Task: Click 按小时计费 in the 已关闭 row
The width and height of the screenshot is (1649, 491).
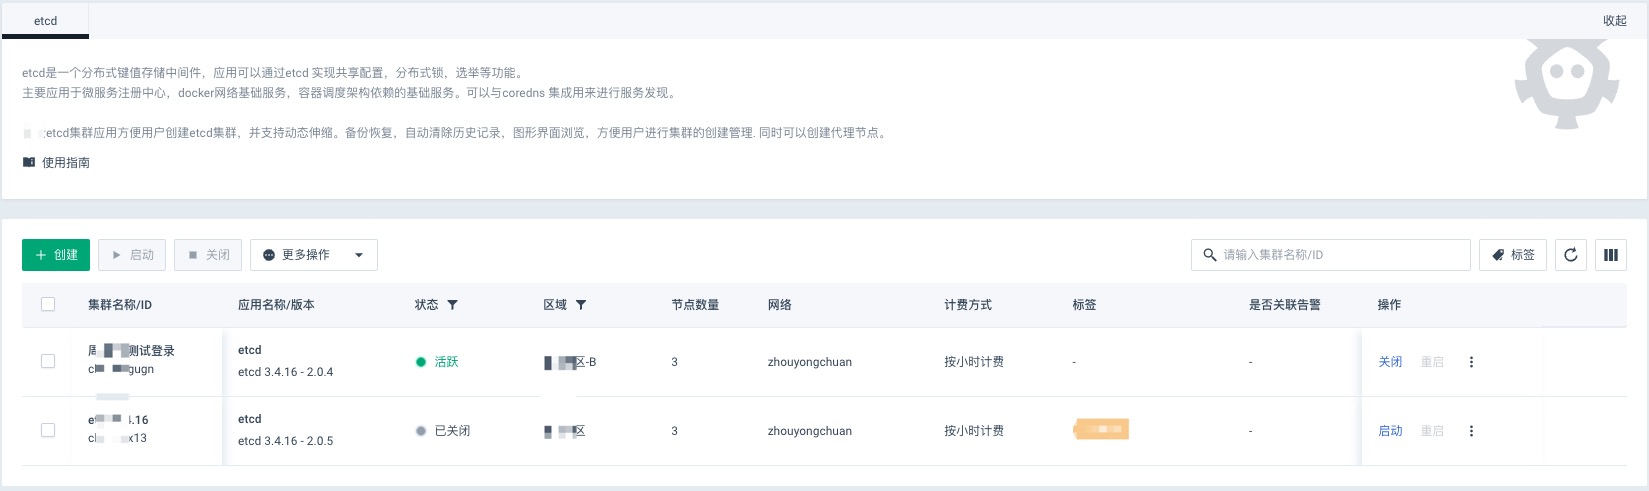Action: point(974,431)
